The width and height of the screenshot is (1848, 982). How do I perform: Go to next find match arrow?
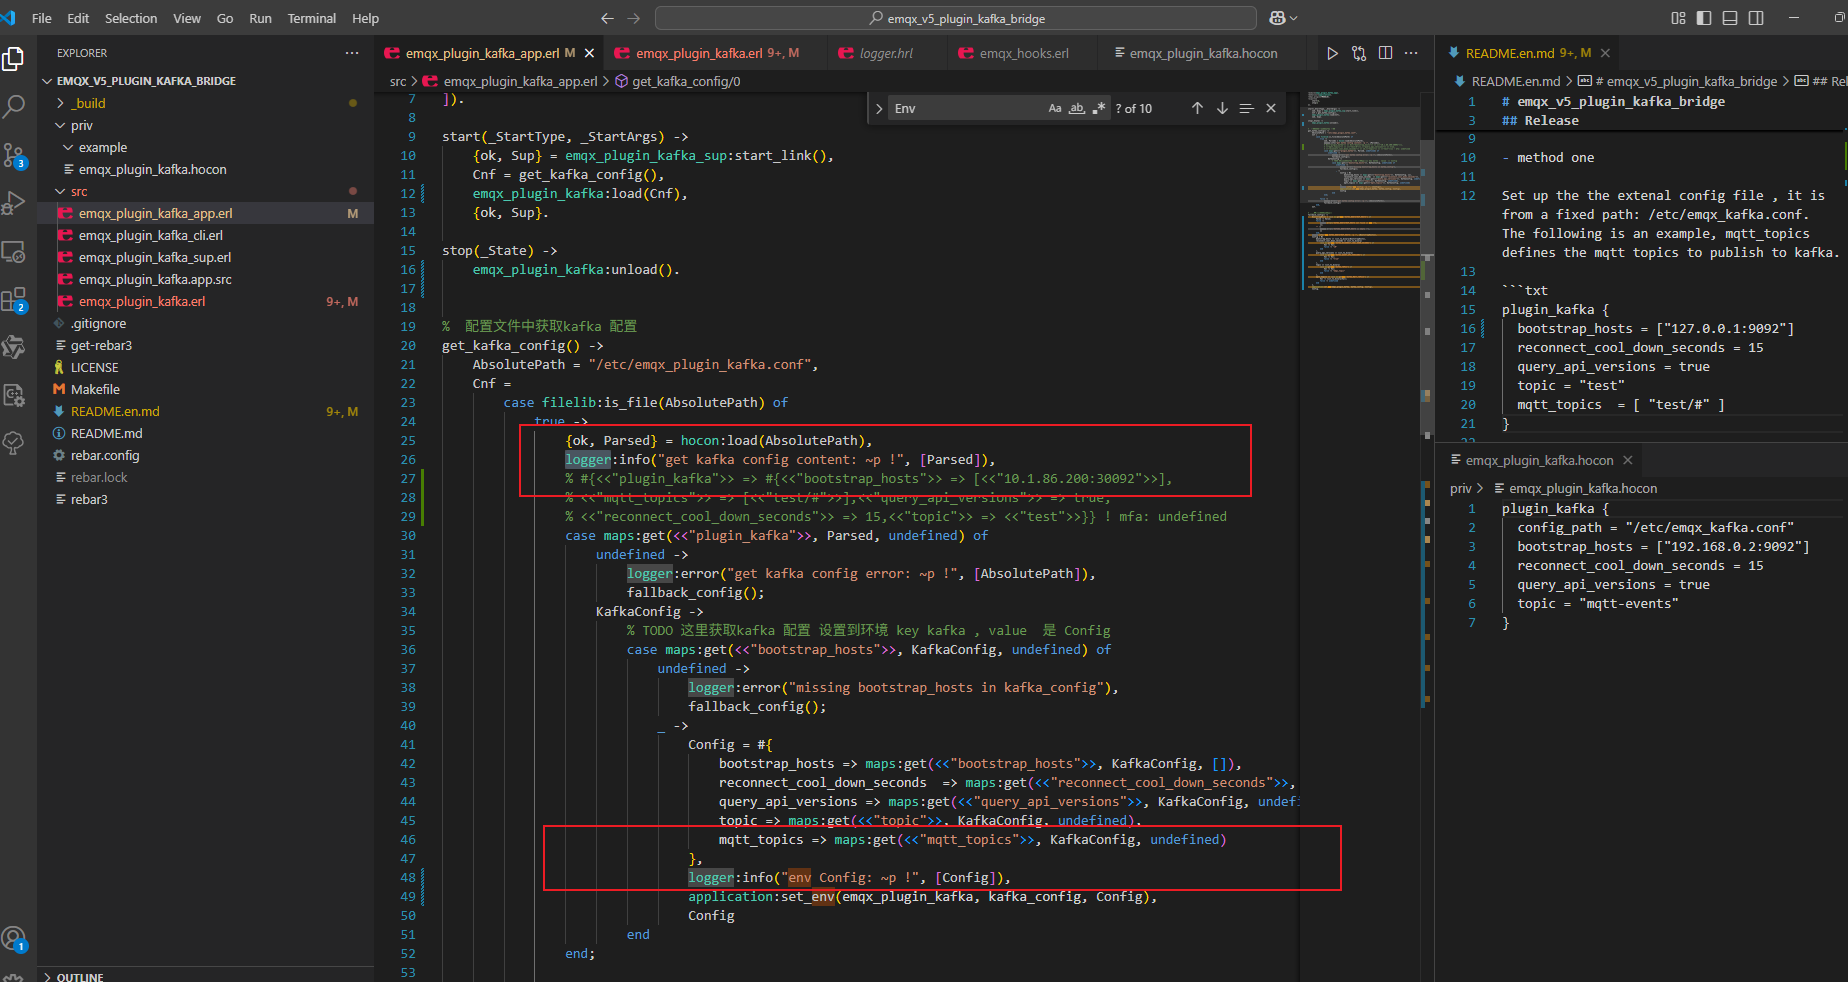1222,108
